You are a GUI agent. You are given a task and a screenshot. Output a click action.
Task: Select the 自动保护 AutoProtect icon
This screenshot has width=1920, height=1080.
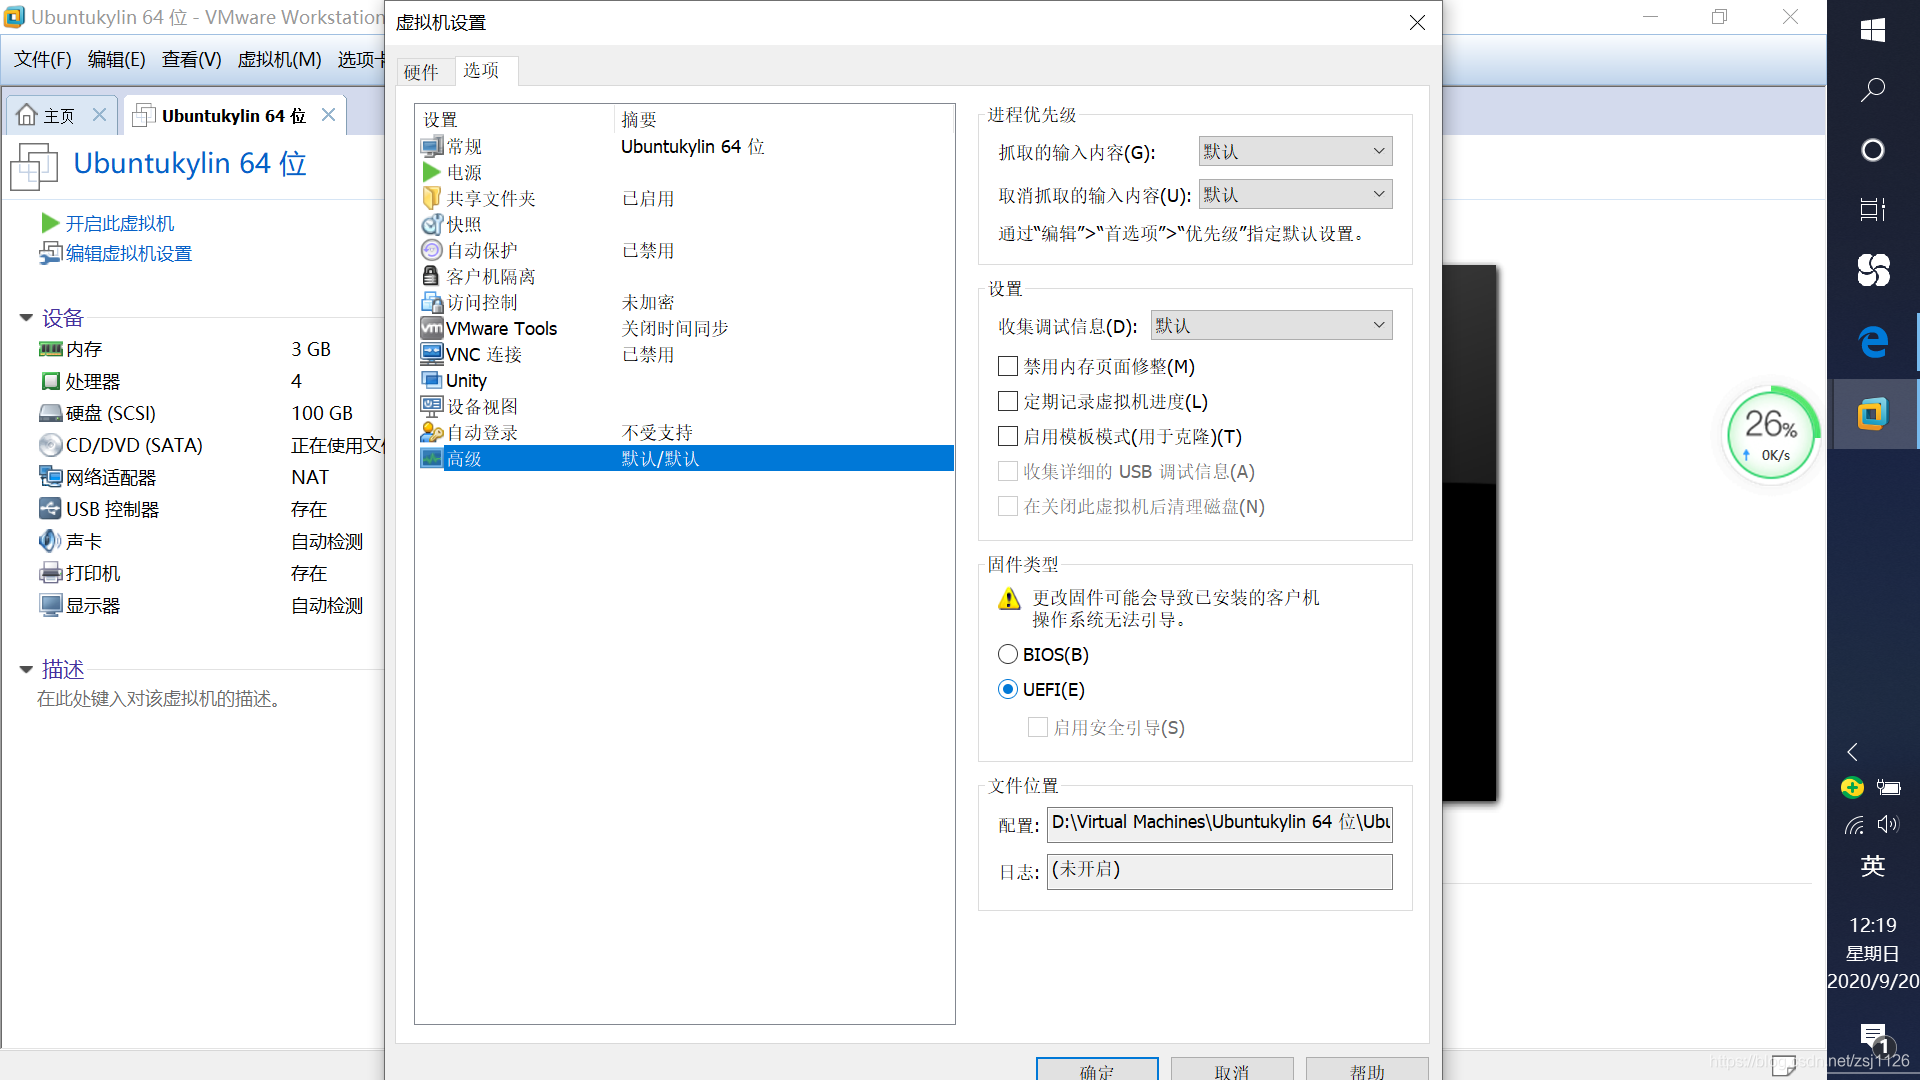click(432, 250)
